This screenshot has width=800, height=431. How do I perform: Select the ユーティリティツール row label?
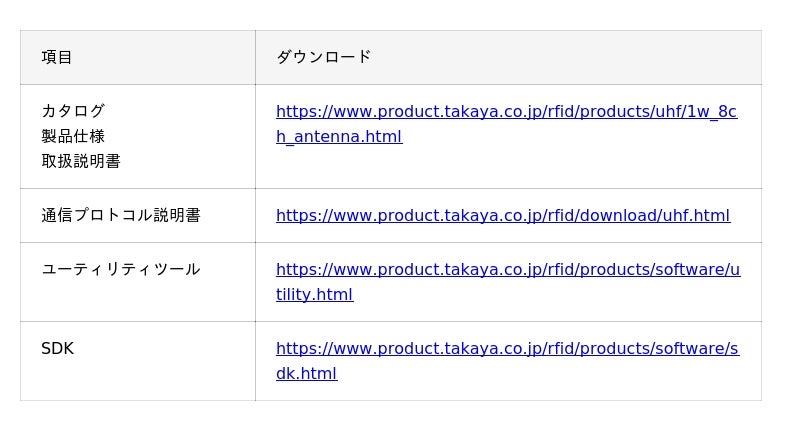coord(121,270)
